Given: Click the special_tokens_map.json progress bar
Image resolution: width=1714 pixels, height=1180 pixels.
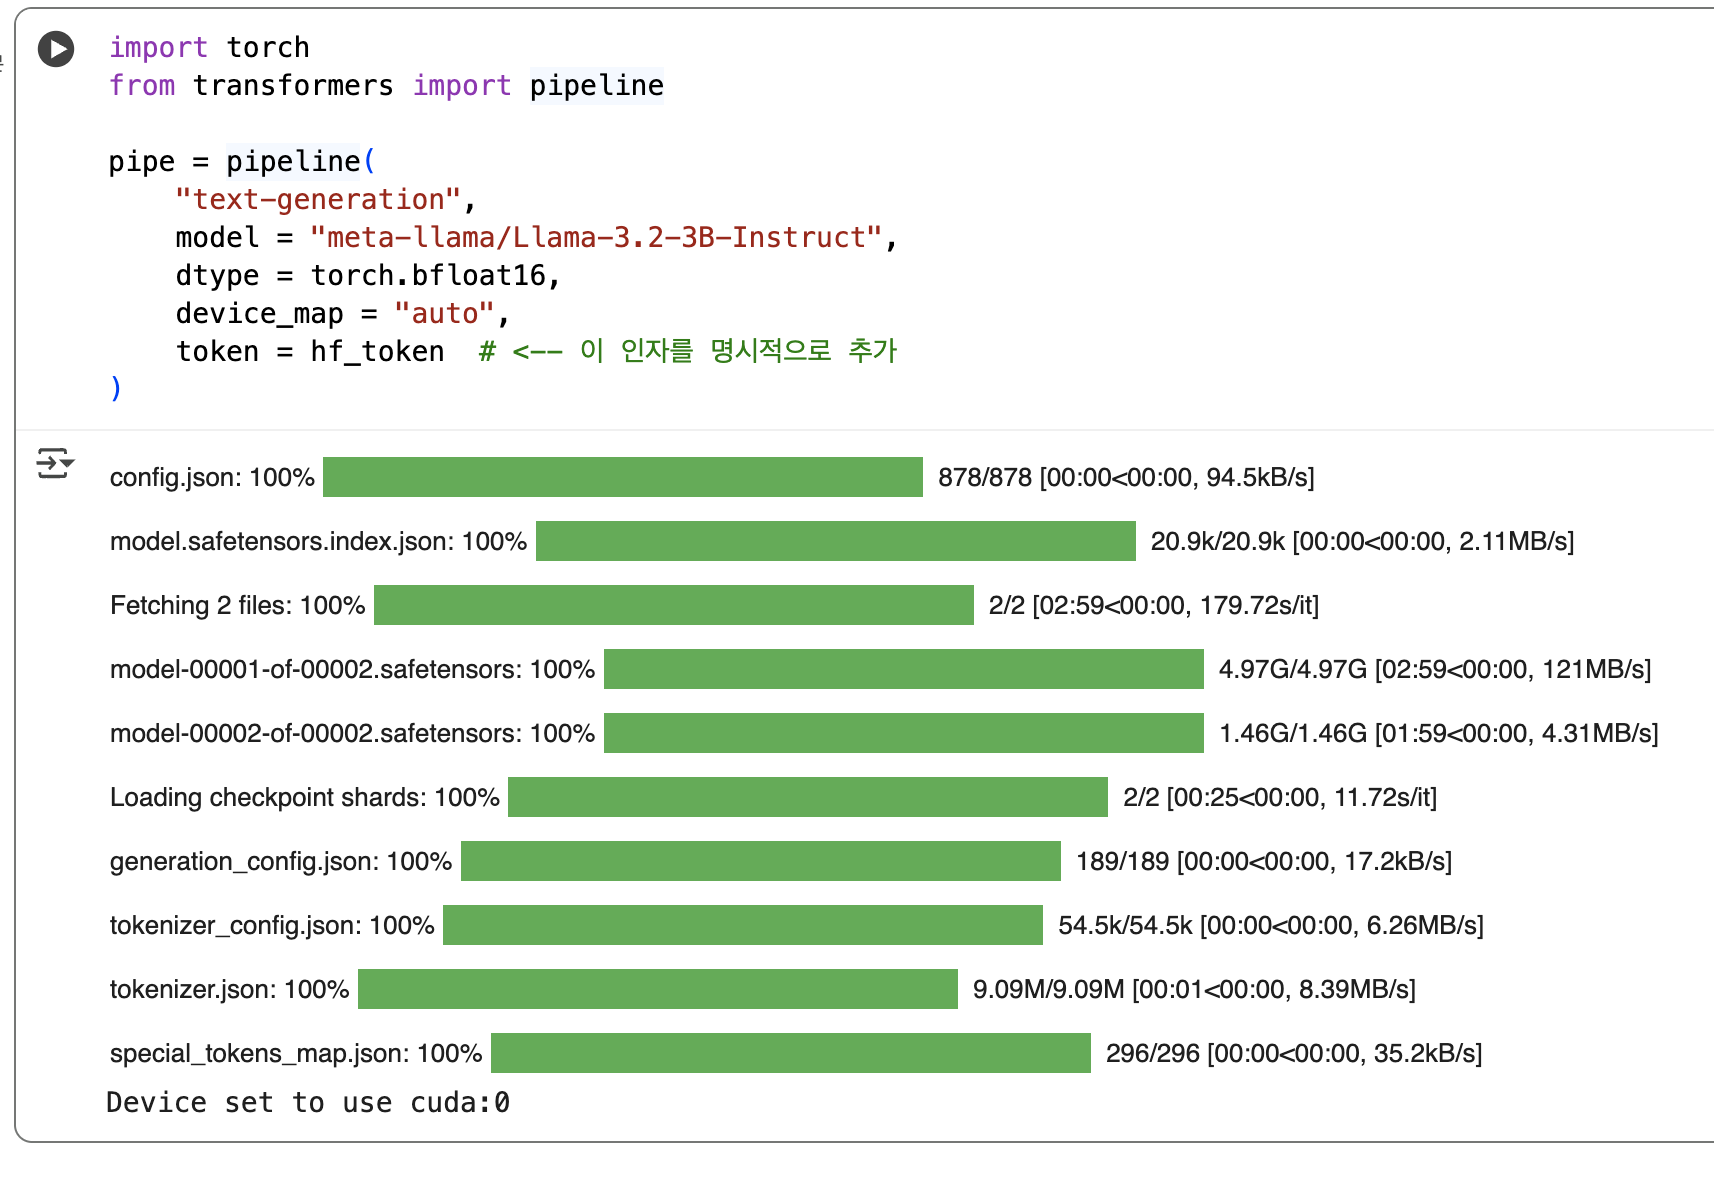Looking at the screenshot, I should 790,1053.
